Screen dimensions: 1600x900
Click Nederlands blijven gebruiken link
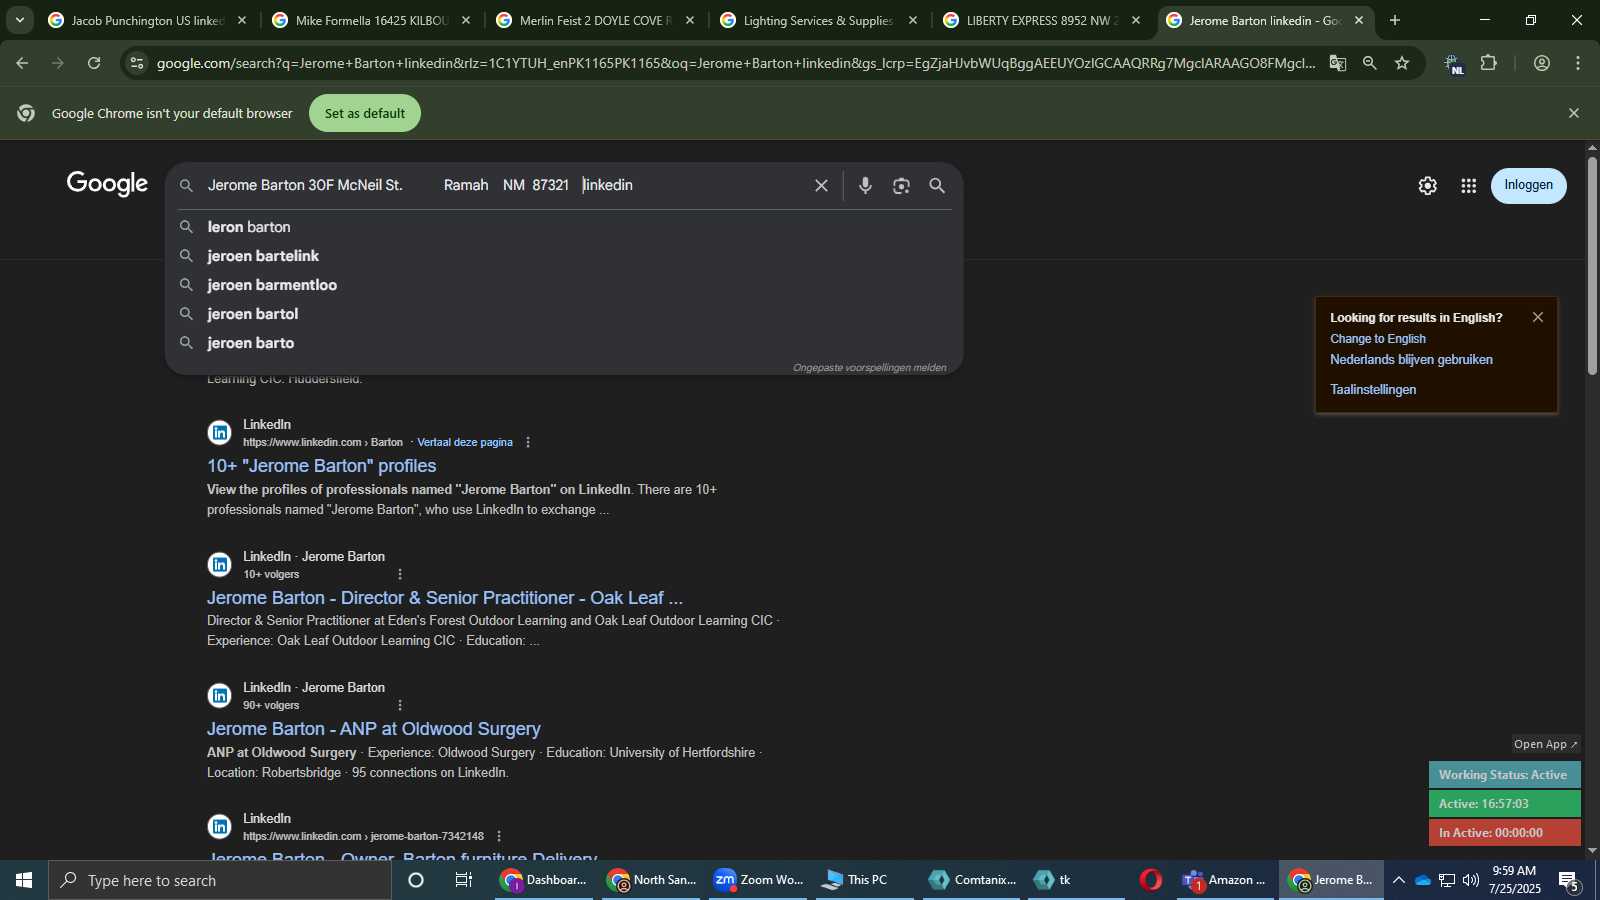pyautogui.click(x=1411, y=360)
